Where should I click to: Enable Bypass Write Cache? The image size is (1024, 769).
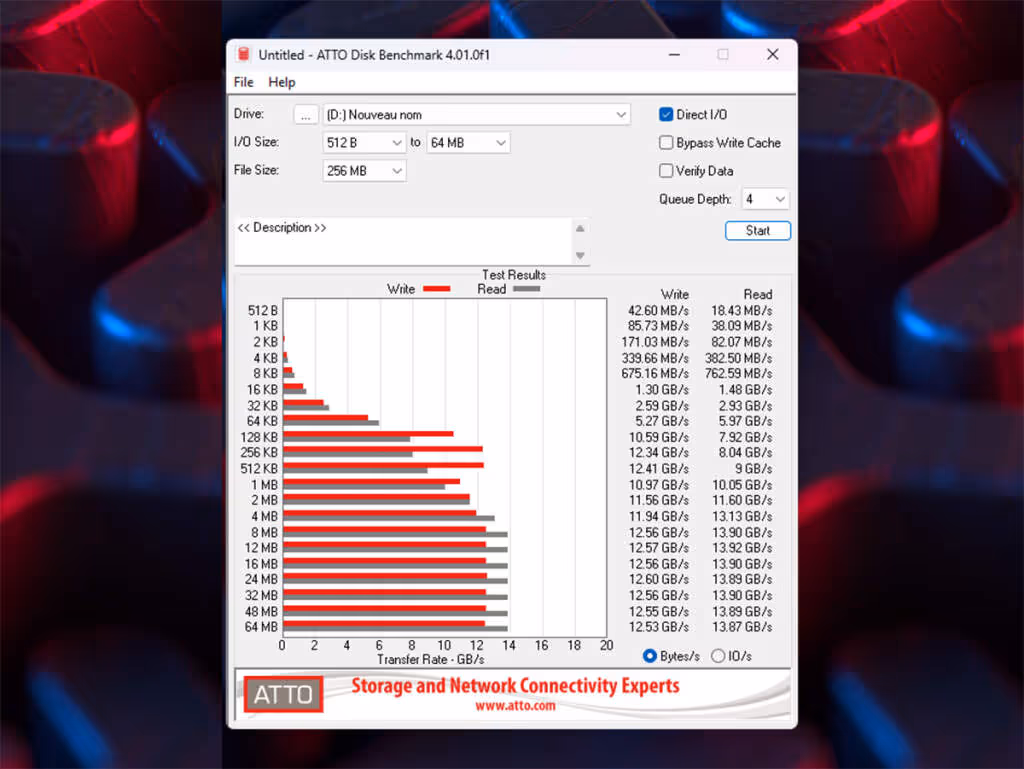point(665,142)
